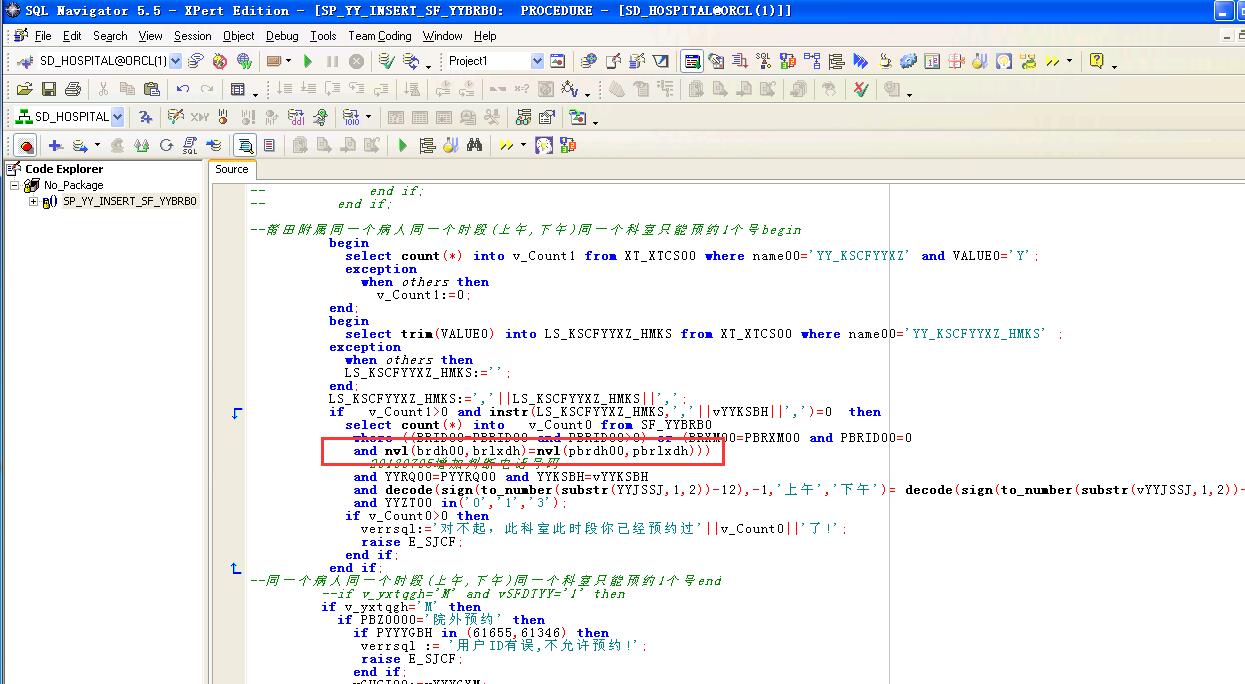Click the yellow question mark help icon
Screen dimensions: 1245x684
[x=1096, y=61]
